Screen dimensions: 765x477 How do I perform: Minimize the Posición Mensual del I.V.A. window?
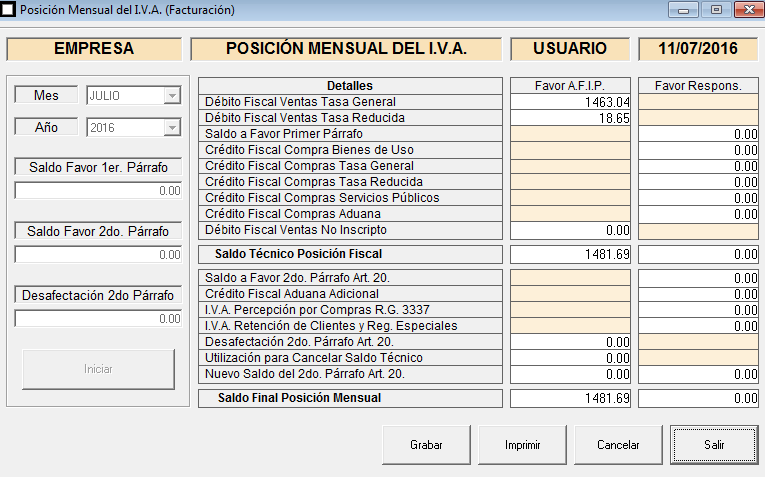pyautogui.click(x=685, y=10)
